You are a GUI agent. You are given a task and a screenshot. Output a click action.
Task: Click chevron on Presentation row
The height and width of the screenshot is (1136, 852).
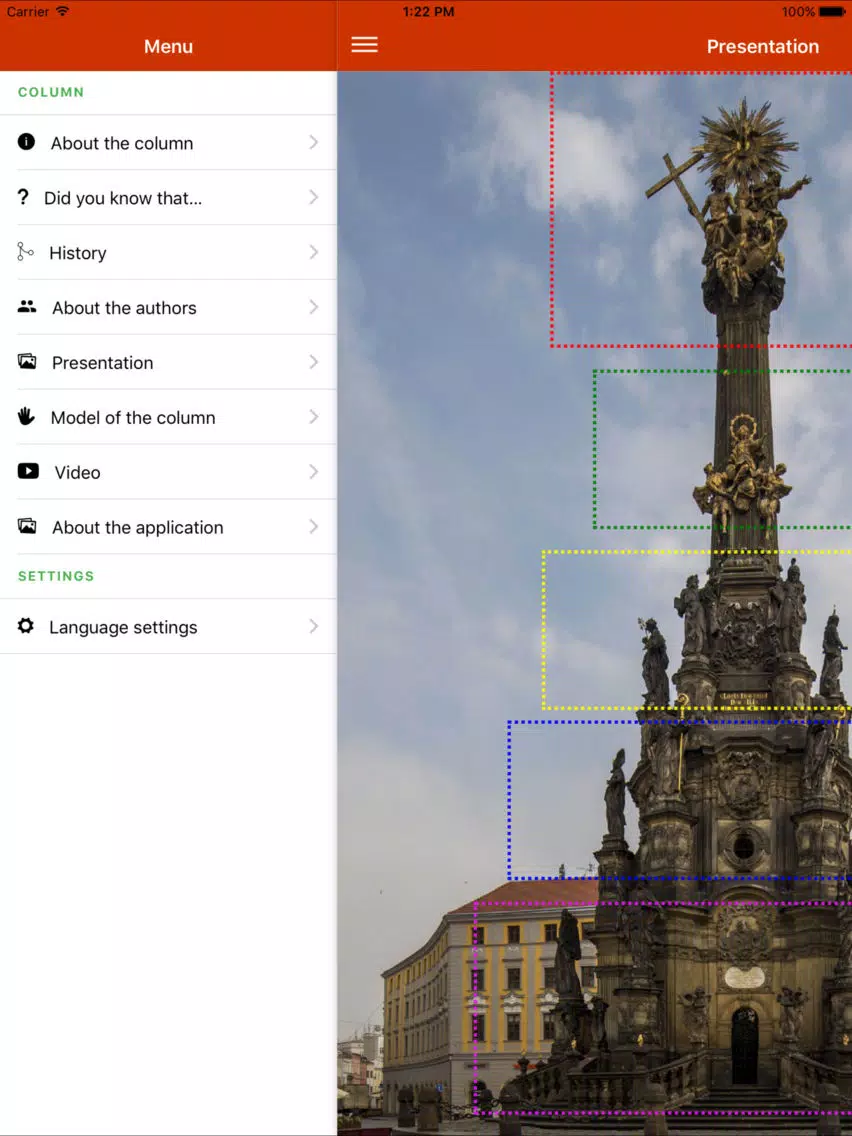314,362
